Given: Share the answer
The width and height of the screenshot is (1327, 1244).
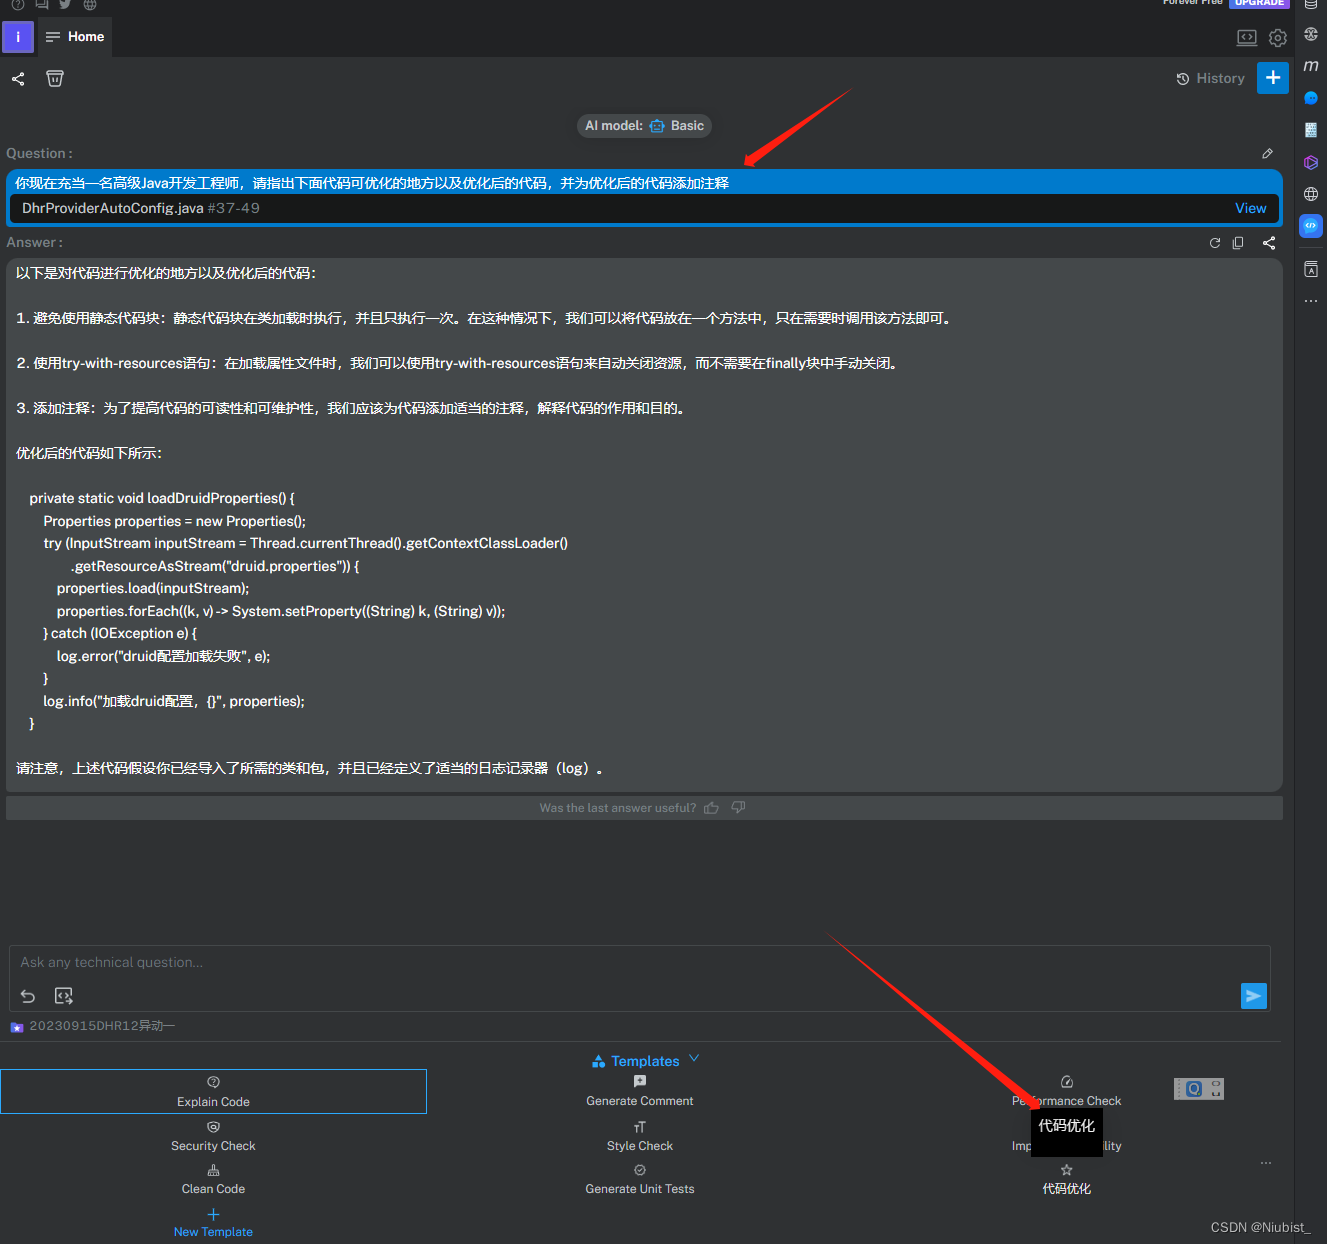Looking at the screenshot, I should [1269, 243].
